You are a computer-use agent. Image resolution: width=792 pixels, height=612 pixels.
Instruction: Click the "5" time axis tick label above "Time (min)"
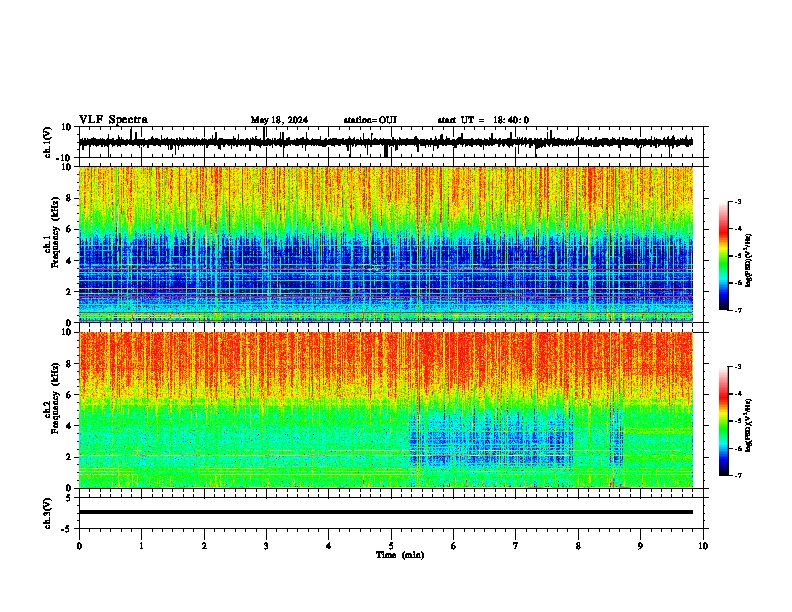[391, 546]
